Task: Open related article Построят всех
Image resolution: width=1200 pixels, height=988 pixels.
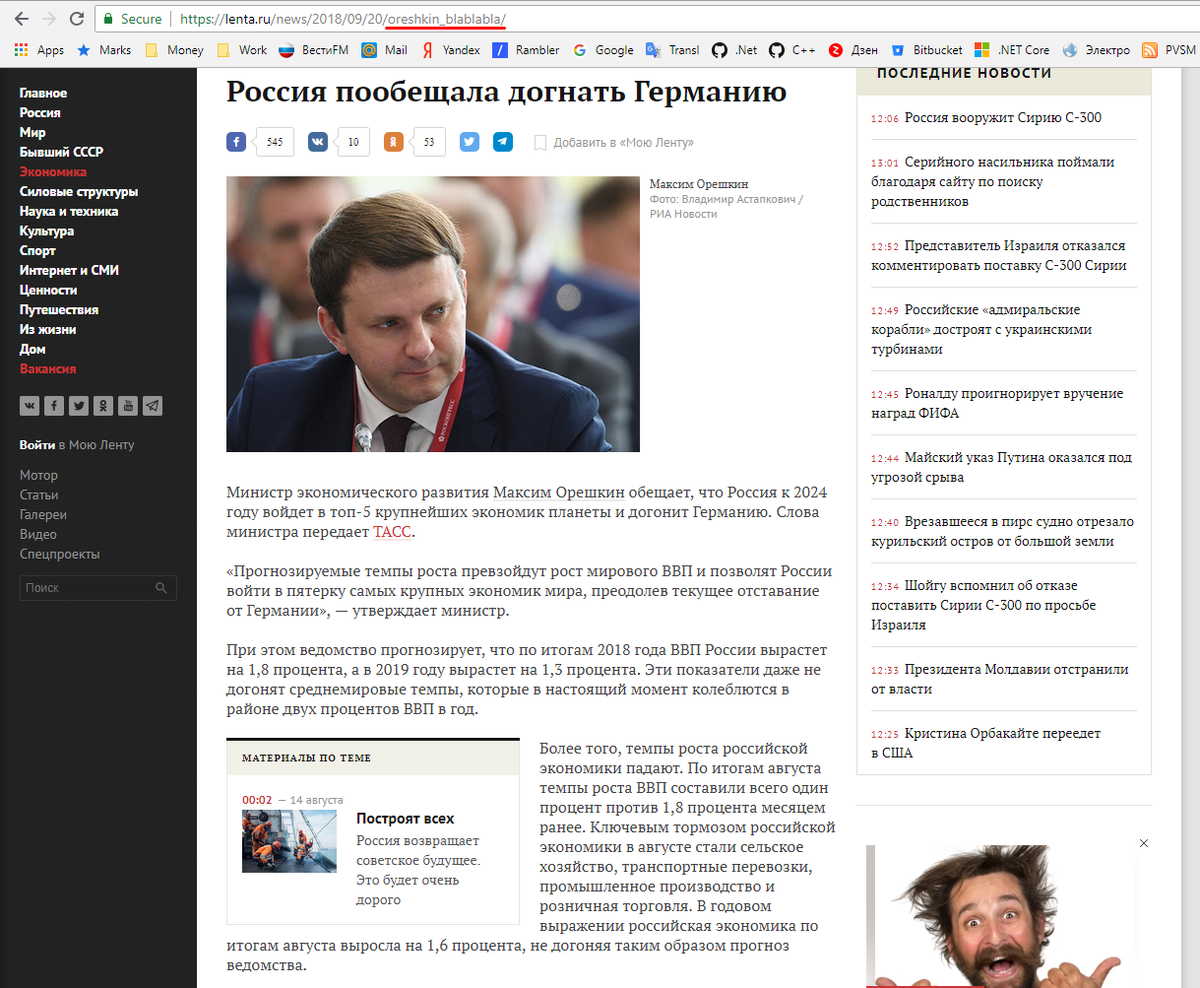Action: click(x=405, y=819)
